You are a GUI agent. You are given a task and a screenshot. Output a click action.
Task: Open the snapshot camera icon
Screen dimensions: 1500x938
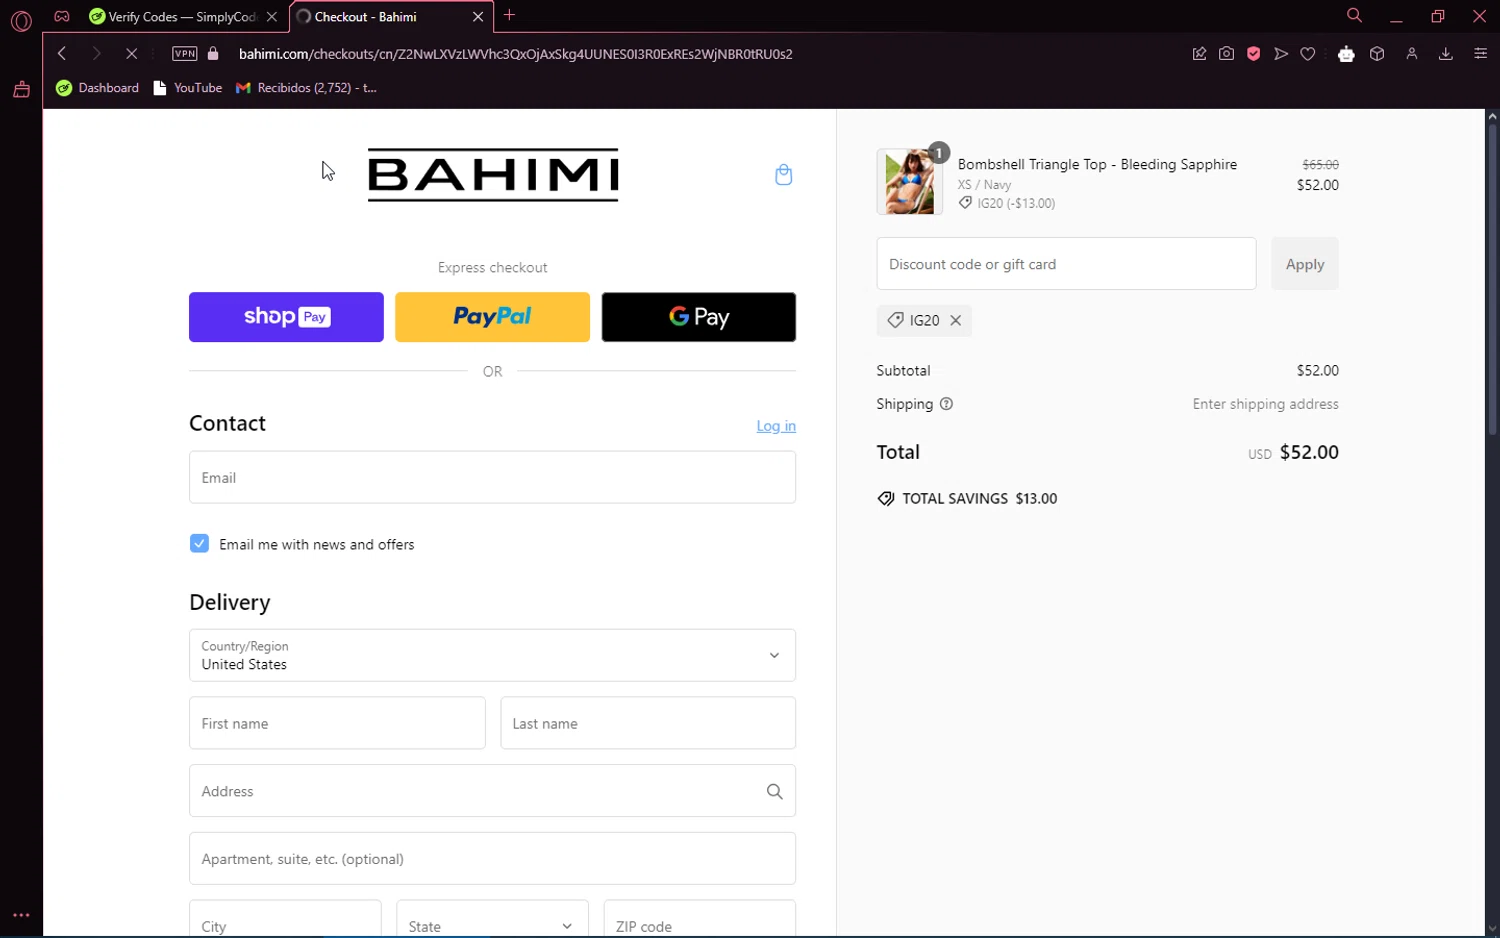[1226, 54]
